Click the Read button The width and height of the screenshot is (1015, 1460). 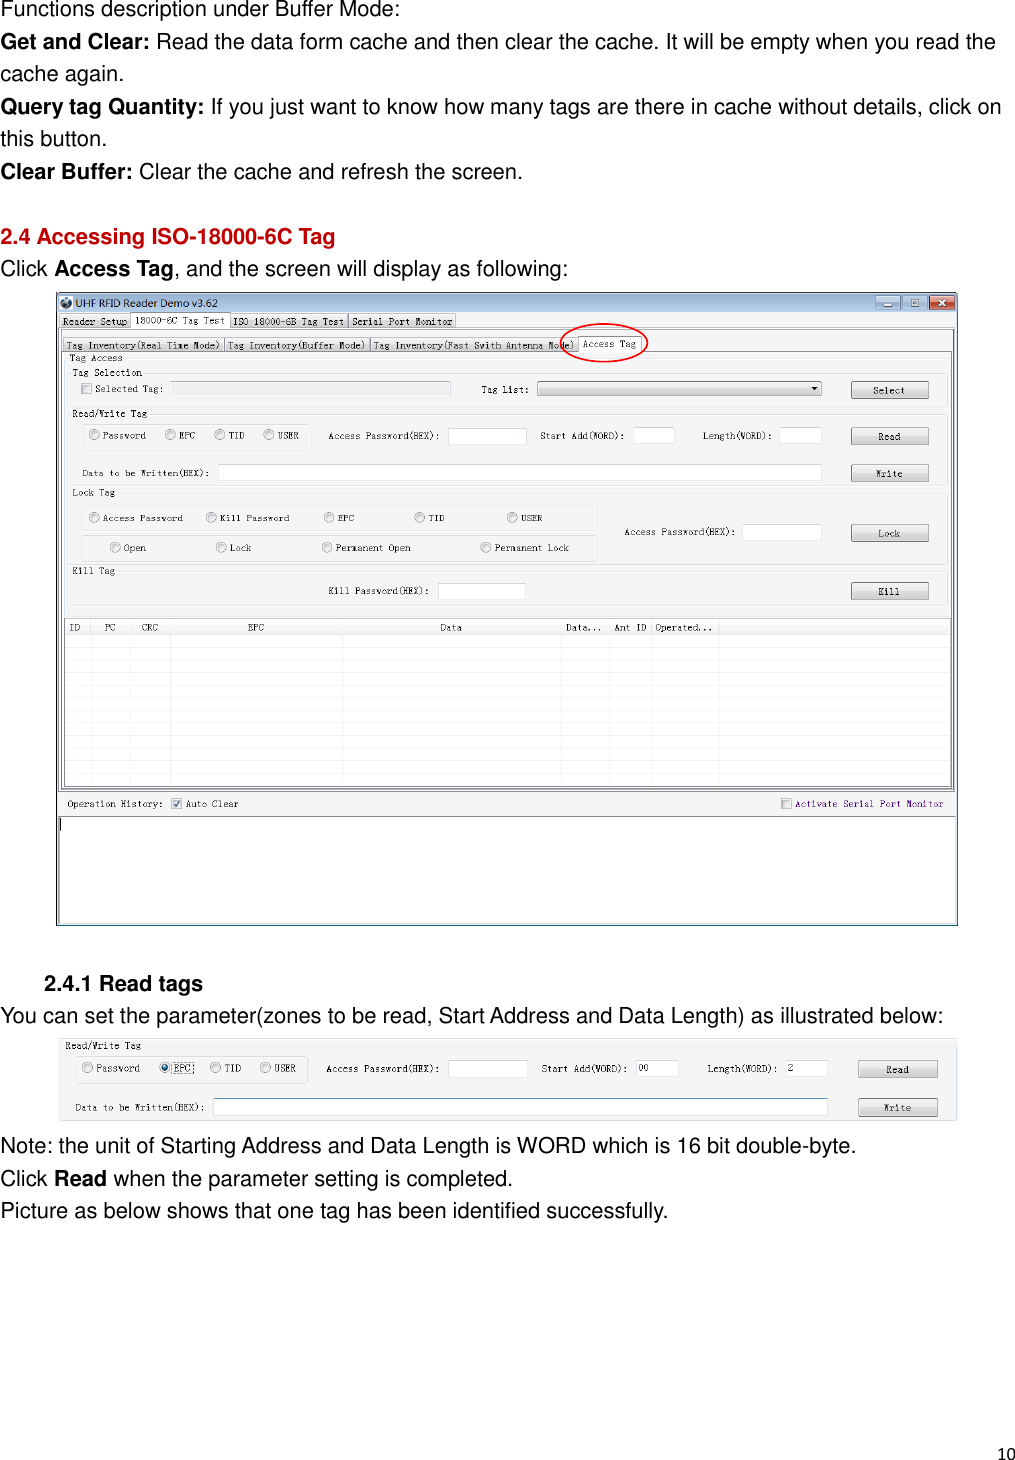(x=888, y=436)
